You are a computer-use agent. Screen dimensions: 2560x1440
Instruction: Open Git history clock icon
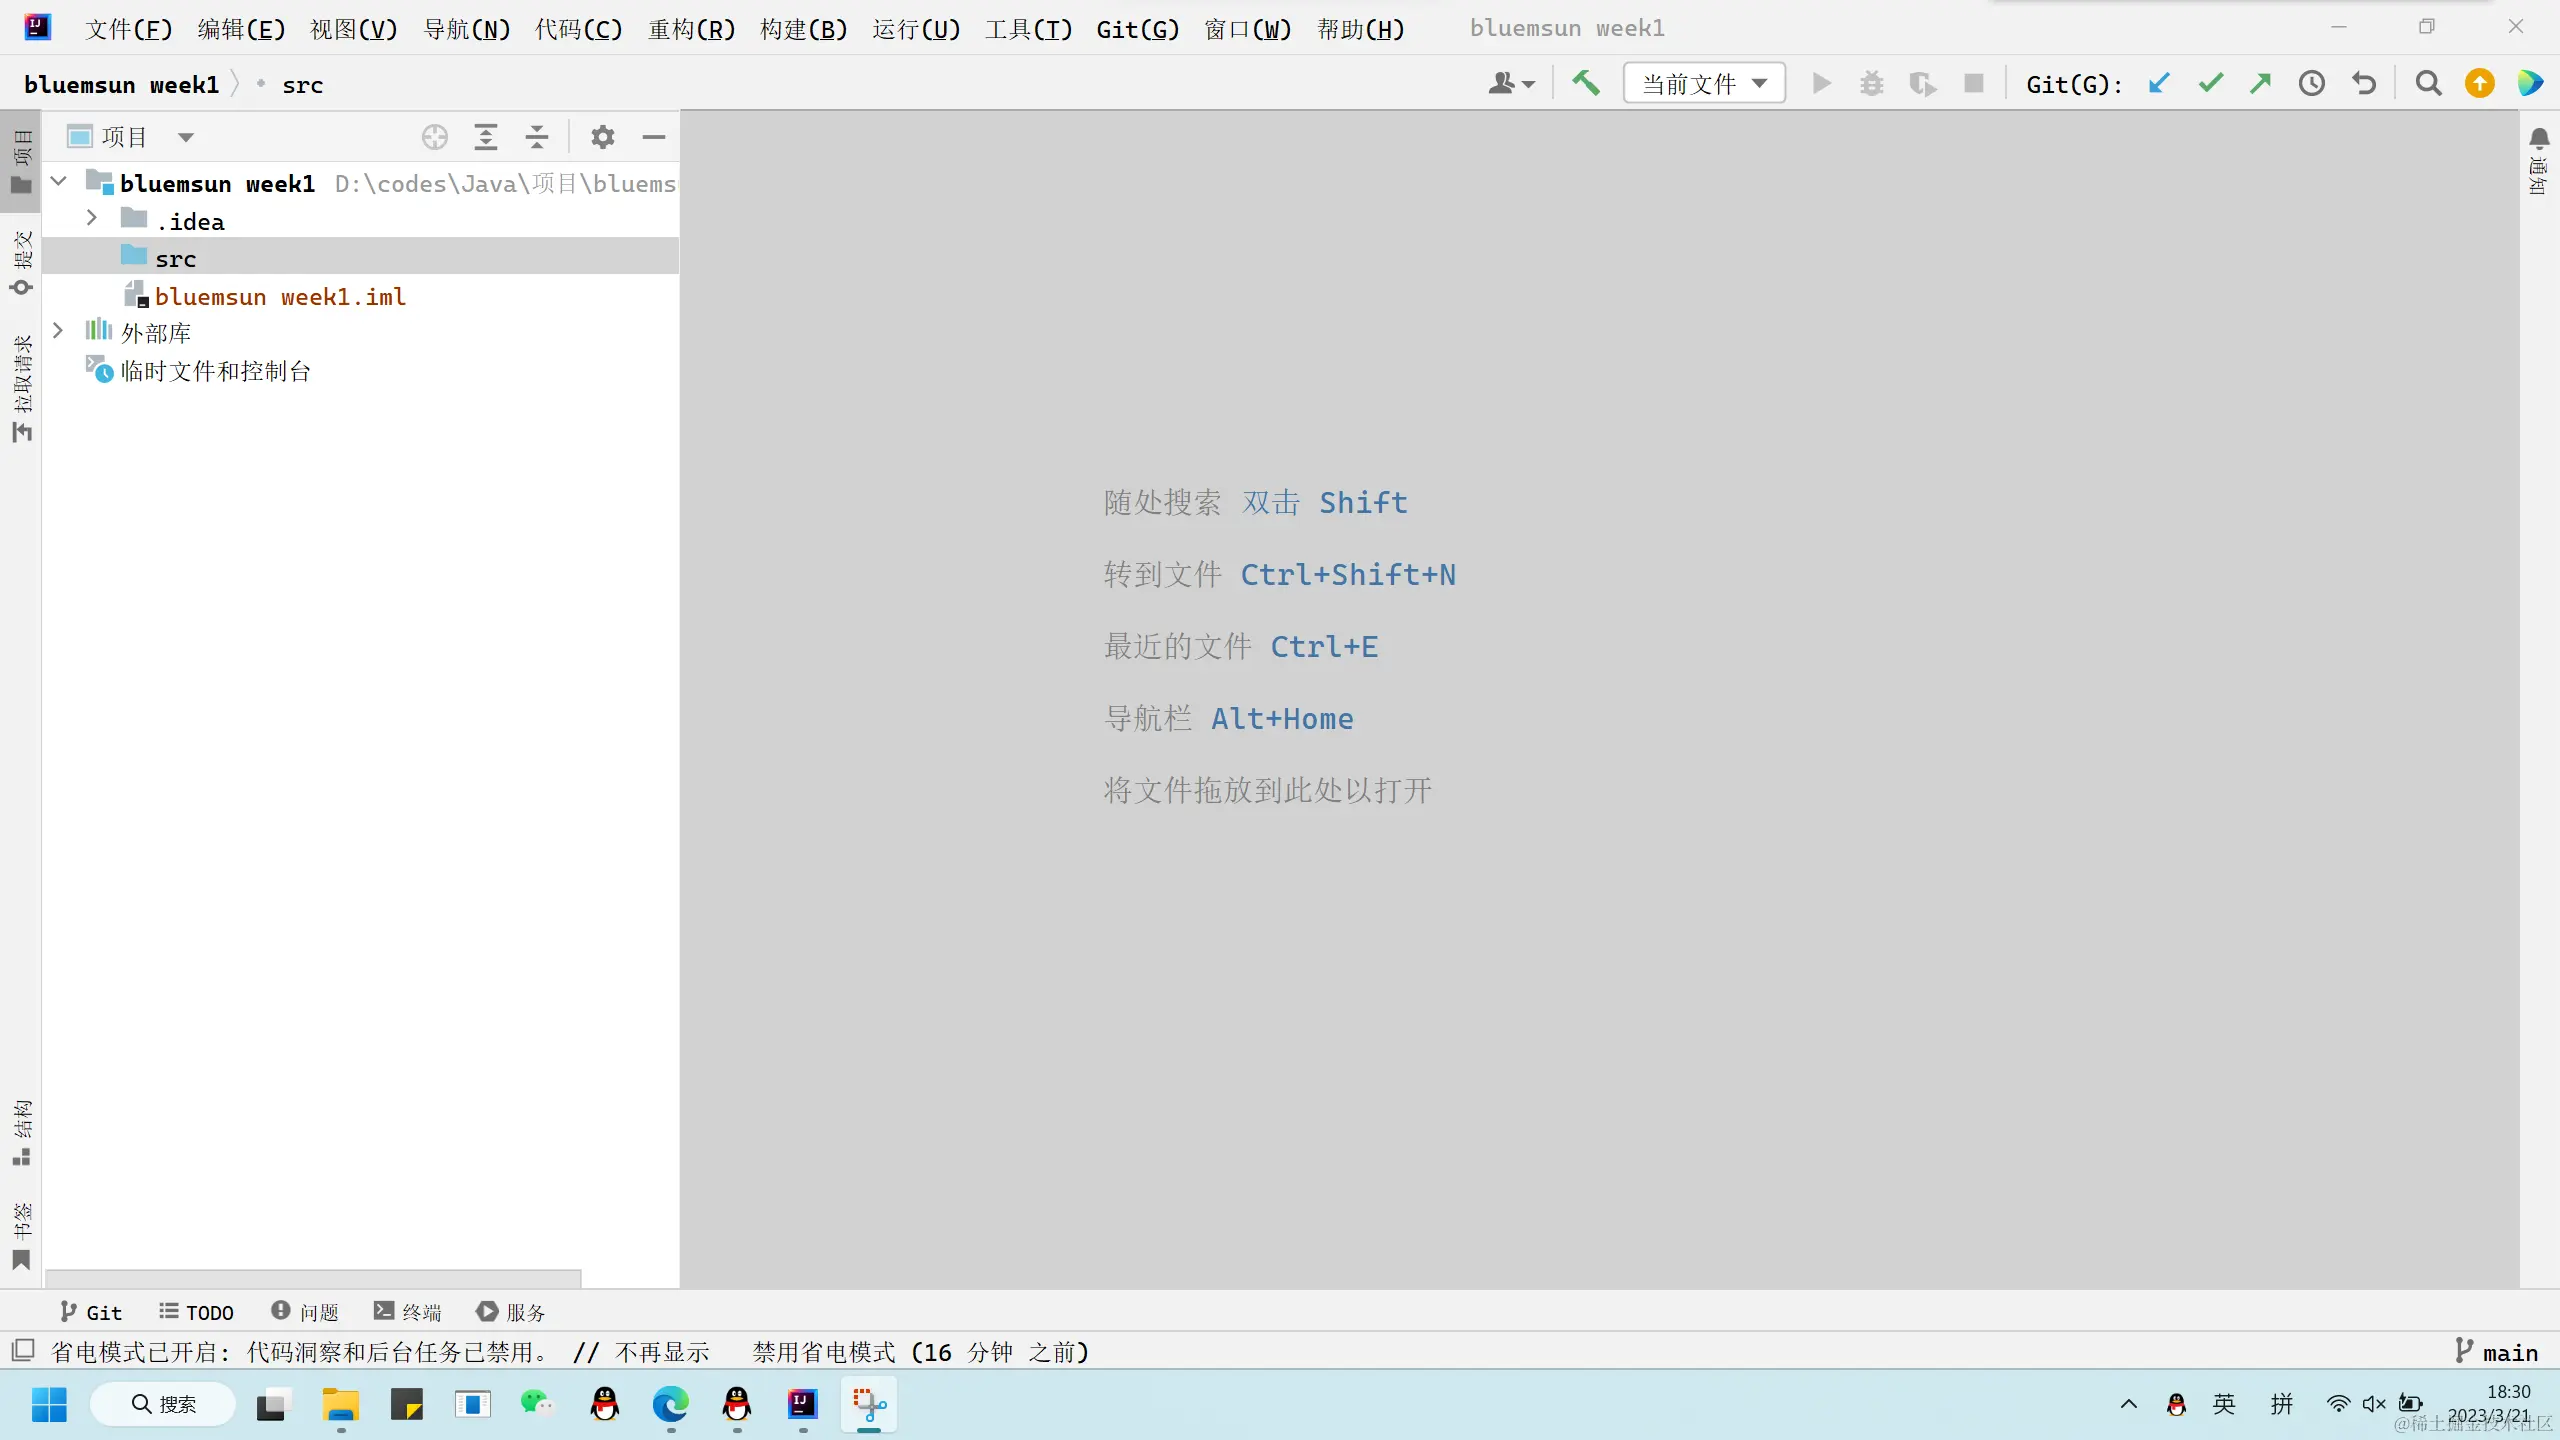[2311, 83]
